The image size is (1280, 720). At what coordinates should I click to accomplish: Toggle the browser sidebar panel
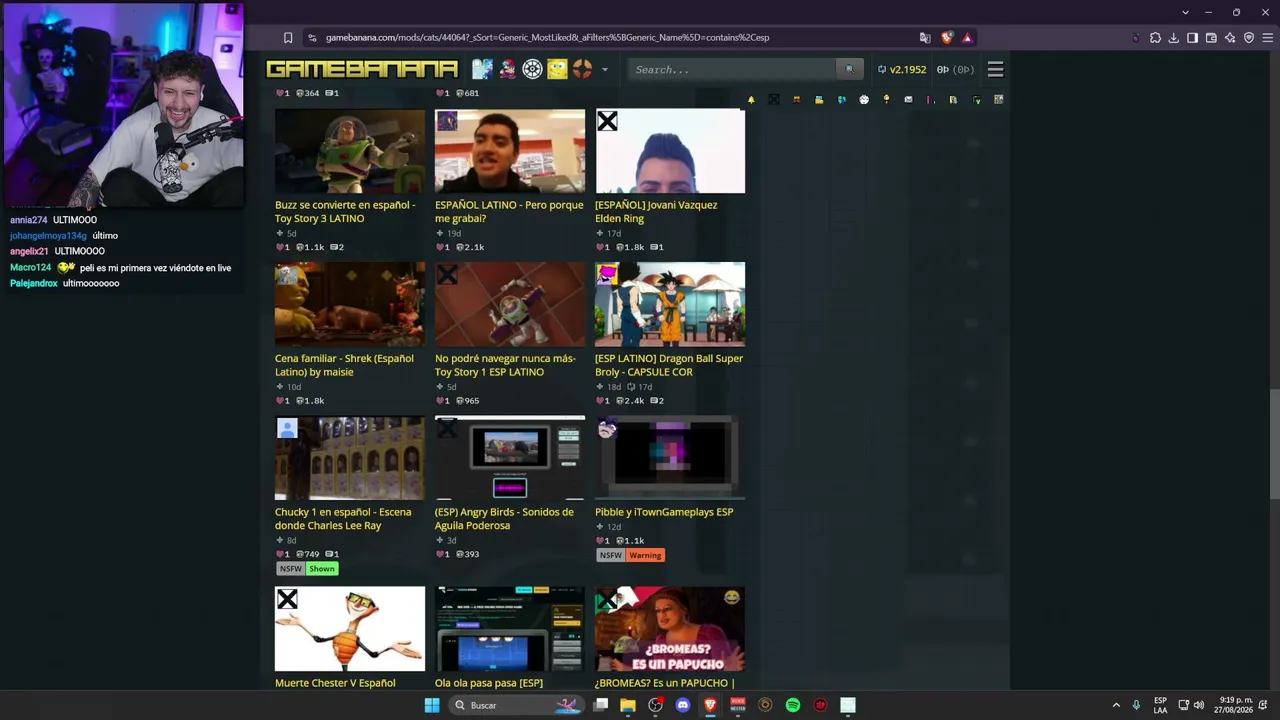[1192, 38]
